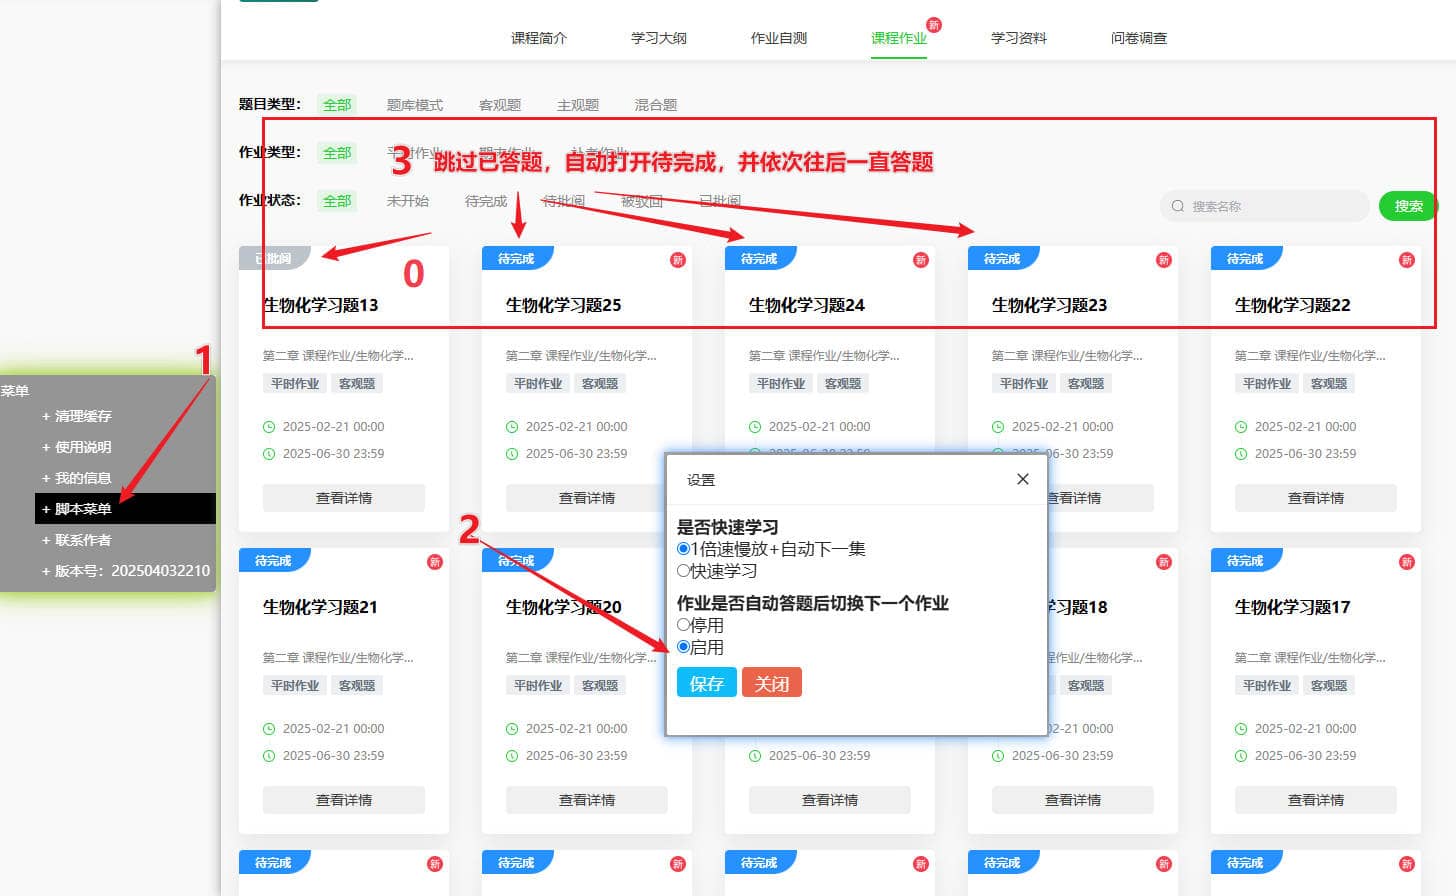The width and height of the screenshot is (1456, 896).
Task: Click the plus icon beside 使用说明
Action: click(45, 447)
